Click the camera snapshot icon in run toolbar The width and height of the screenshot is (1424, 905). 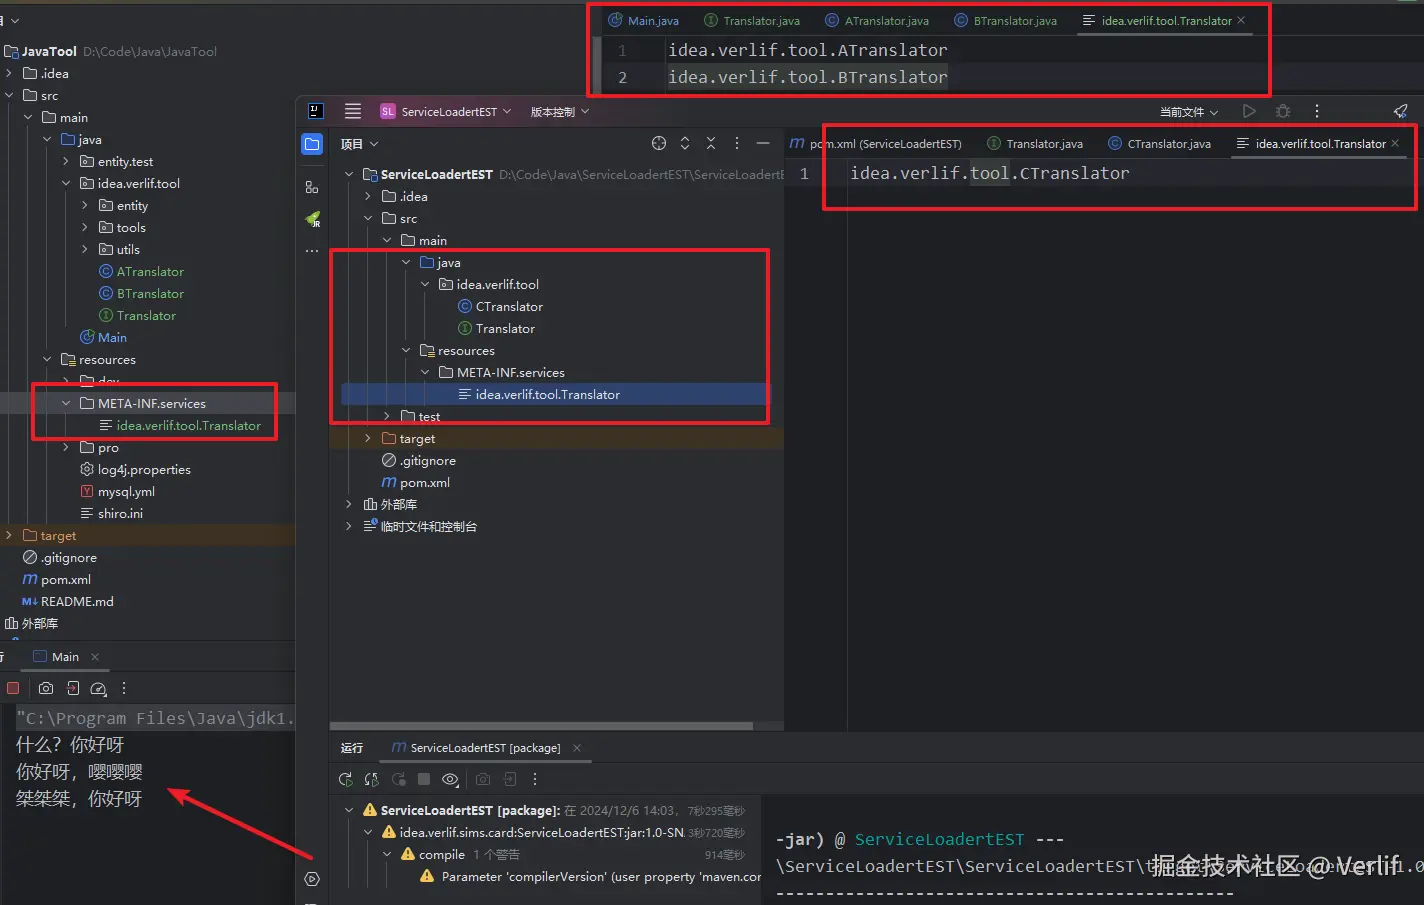(483, 779)
